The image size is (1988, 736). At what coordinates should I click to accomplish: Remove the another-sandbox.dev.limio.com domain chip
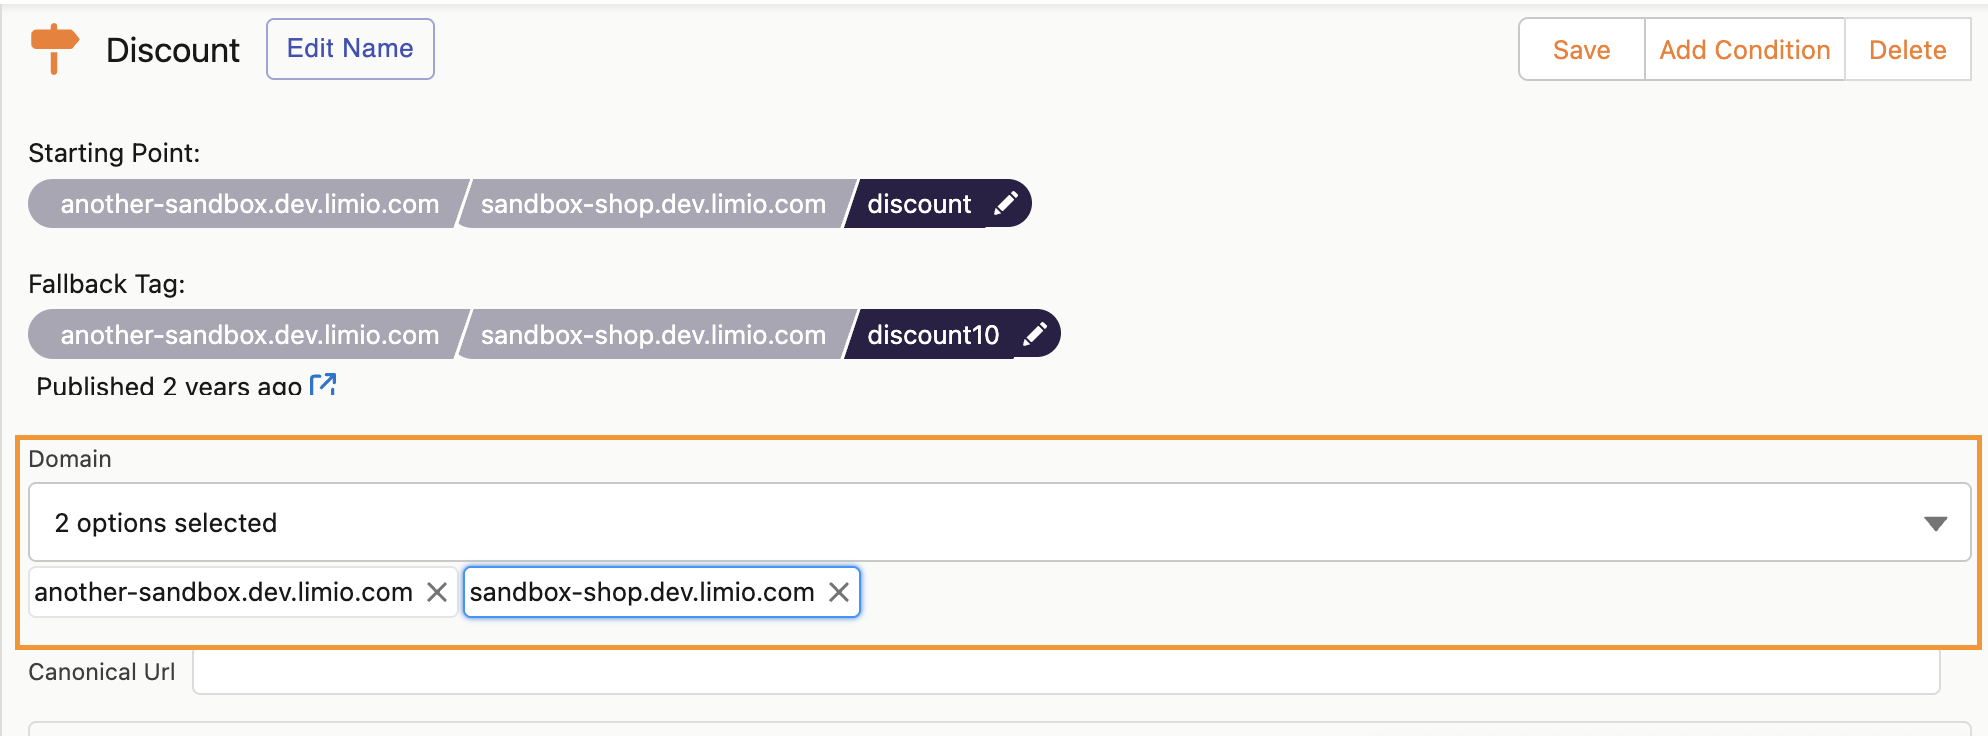(437, 592)
